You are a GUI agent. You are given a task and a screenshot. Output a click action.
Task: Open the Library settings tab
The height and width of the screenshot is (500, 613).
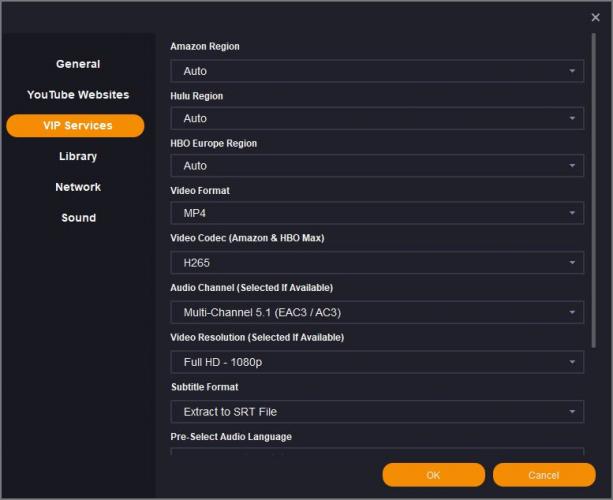[x=78, y=157]
